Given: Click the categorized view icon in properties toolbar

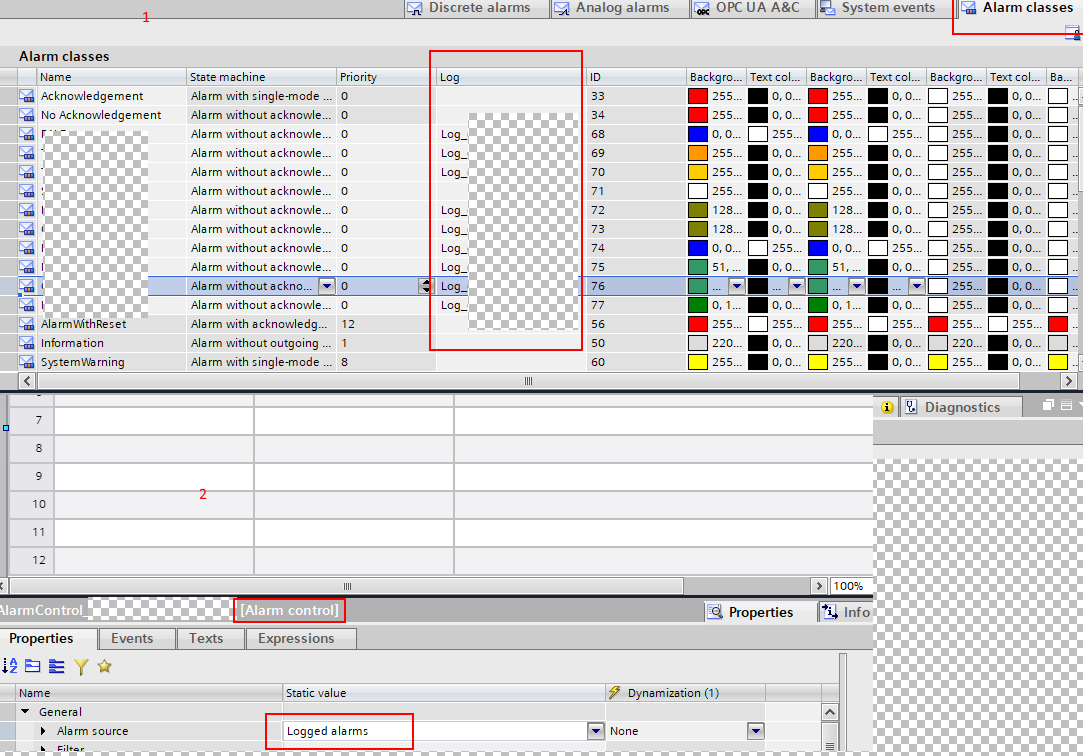Looking at the screenshot, I should click(x=32, y=666).
